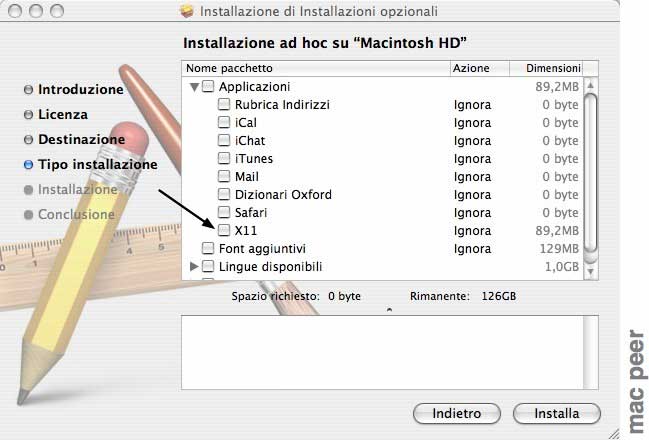Click the Ignora action for Font aggiuntivi
649x440 pixels.
[x=472, y=248]
